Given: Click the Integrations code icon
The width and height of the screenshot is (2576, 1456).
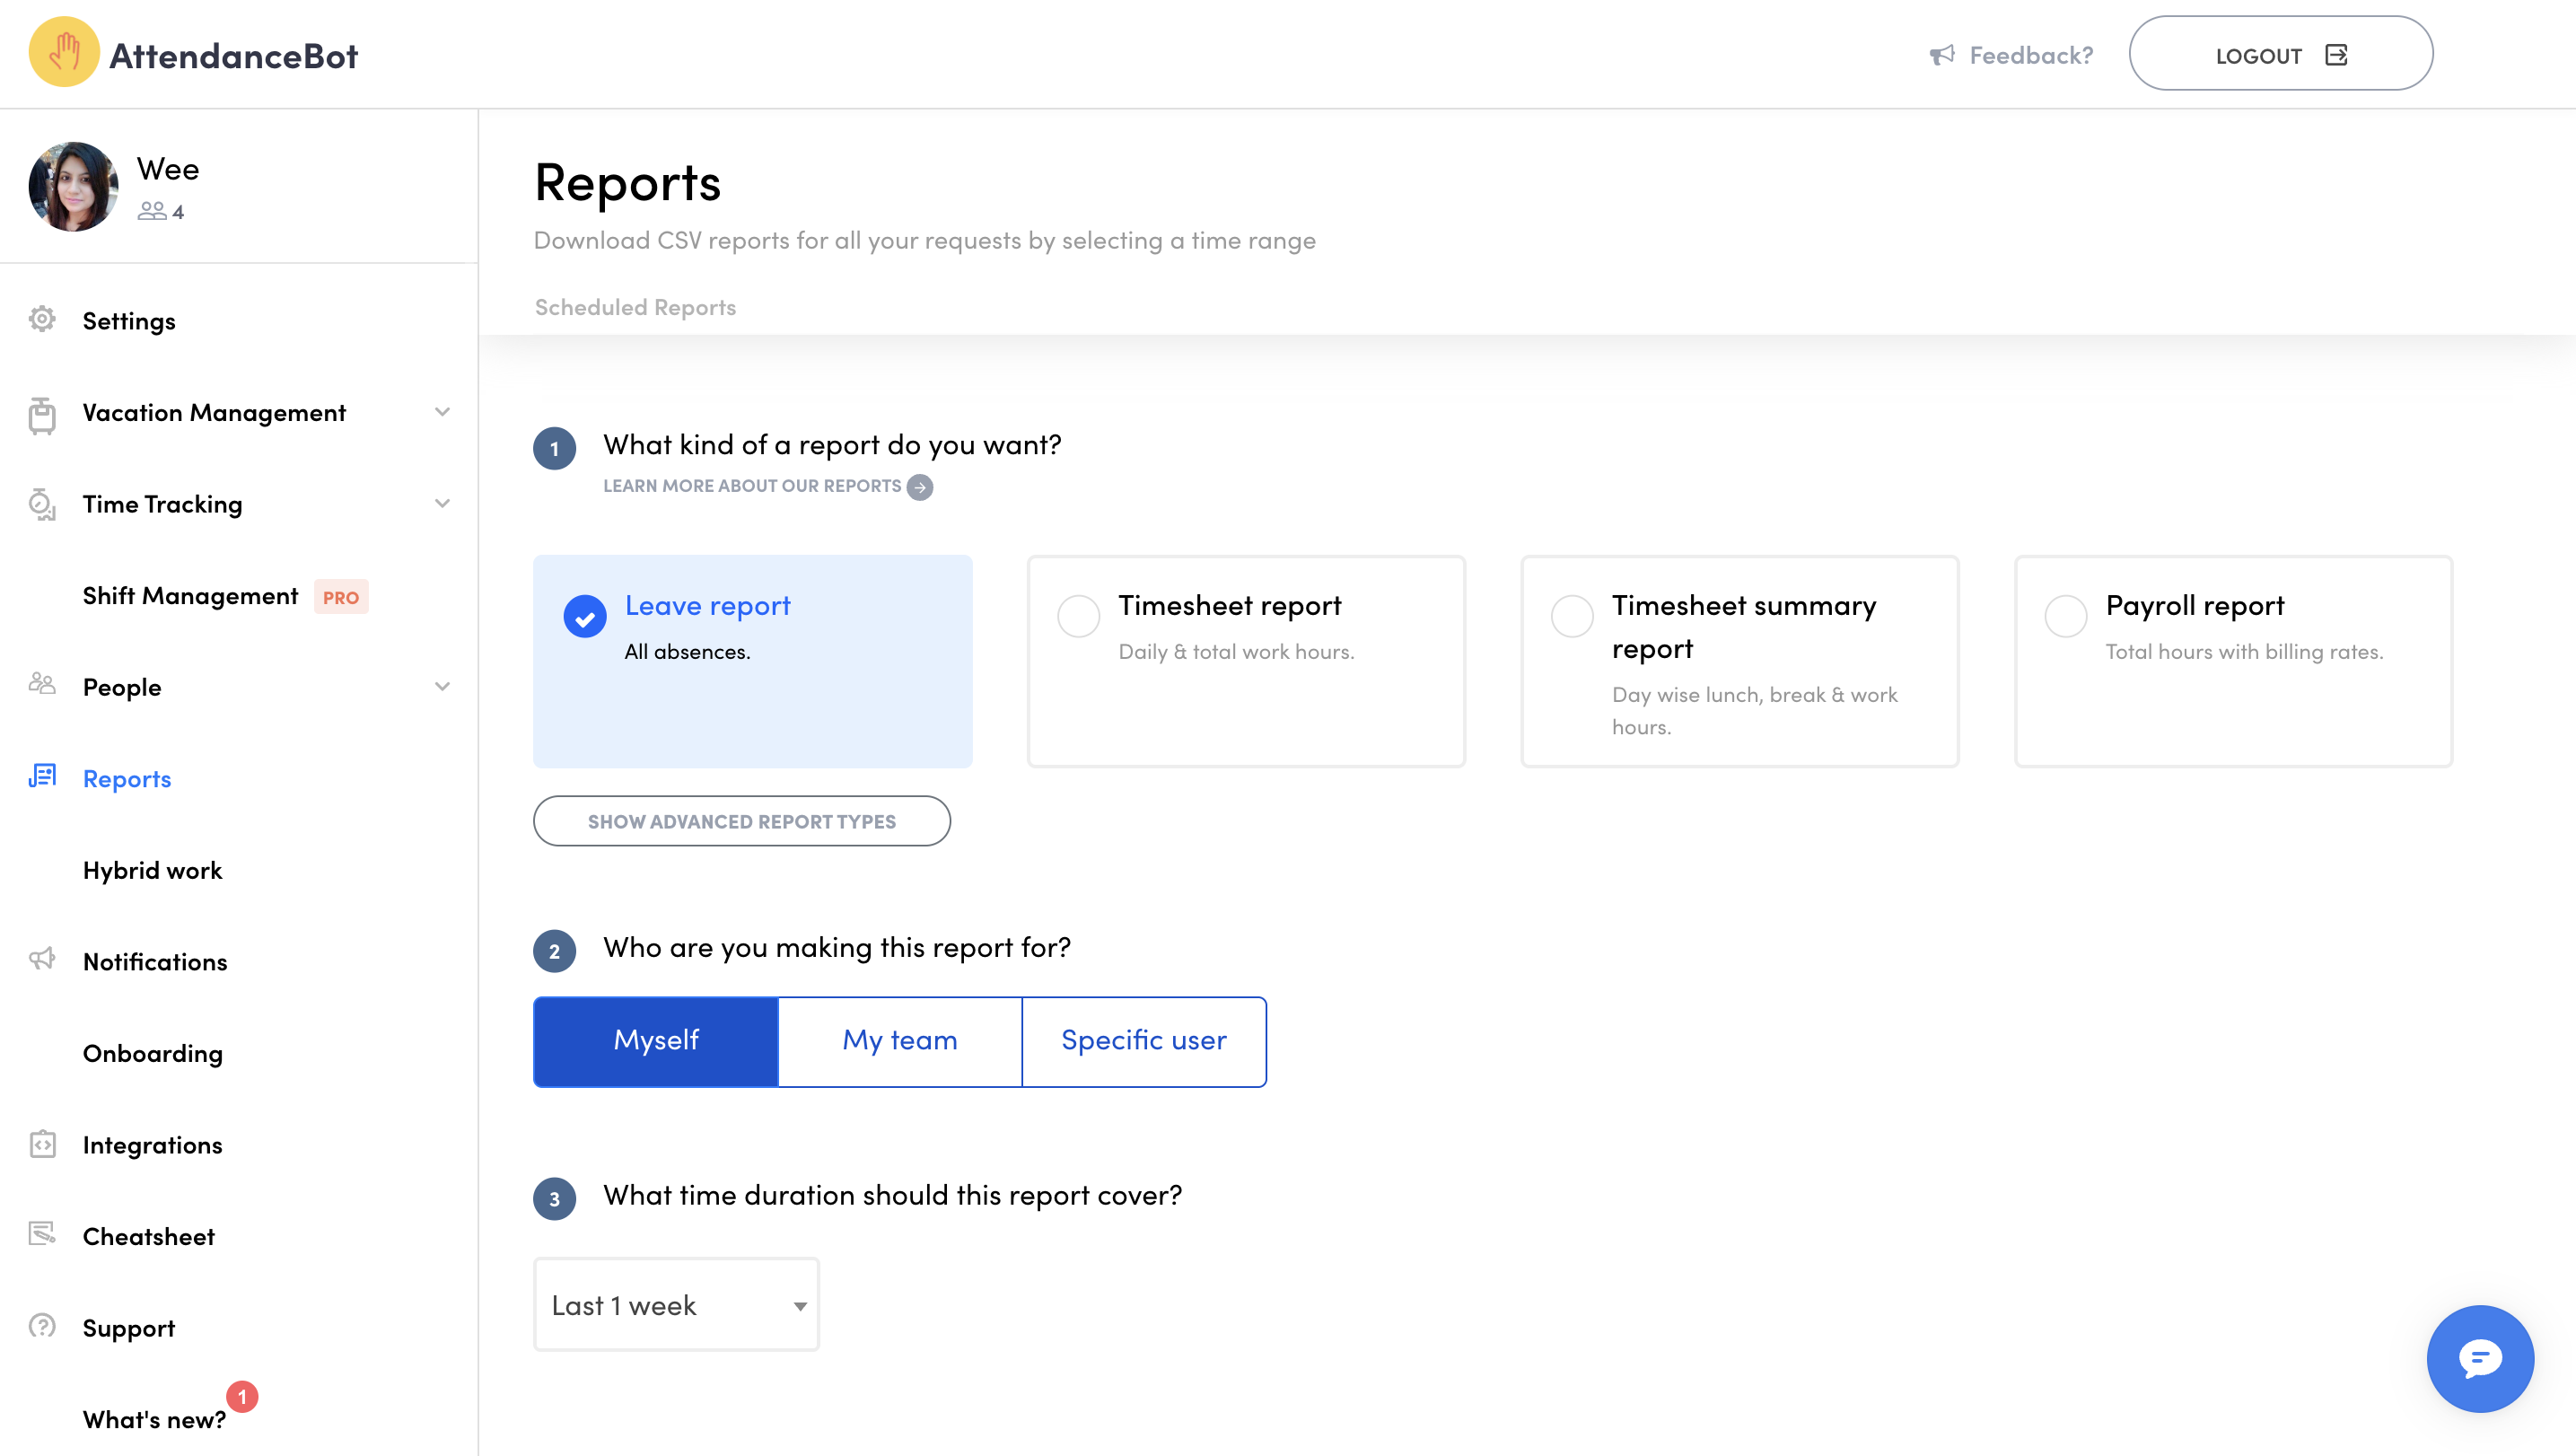Looking at the screenshot, I should click(42, 1145).
